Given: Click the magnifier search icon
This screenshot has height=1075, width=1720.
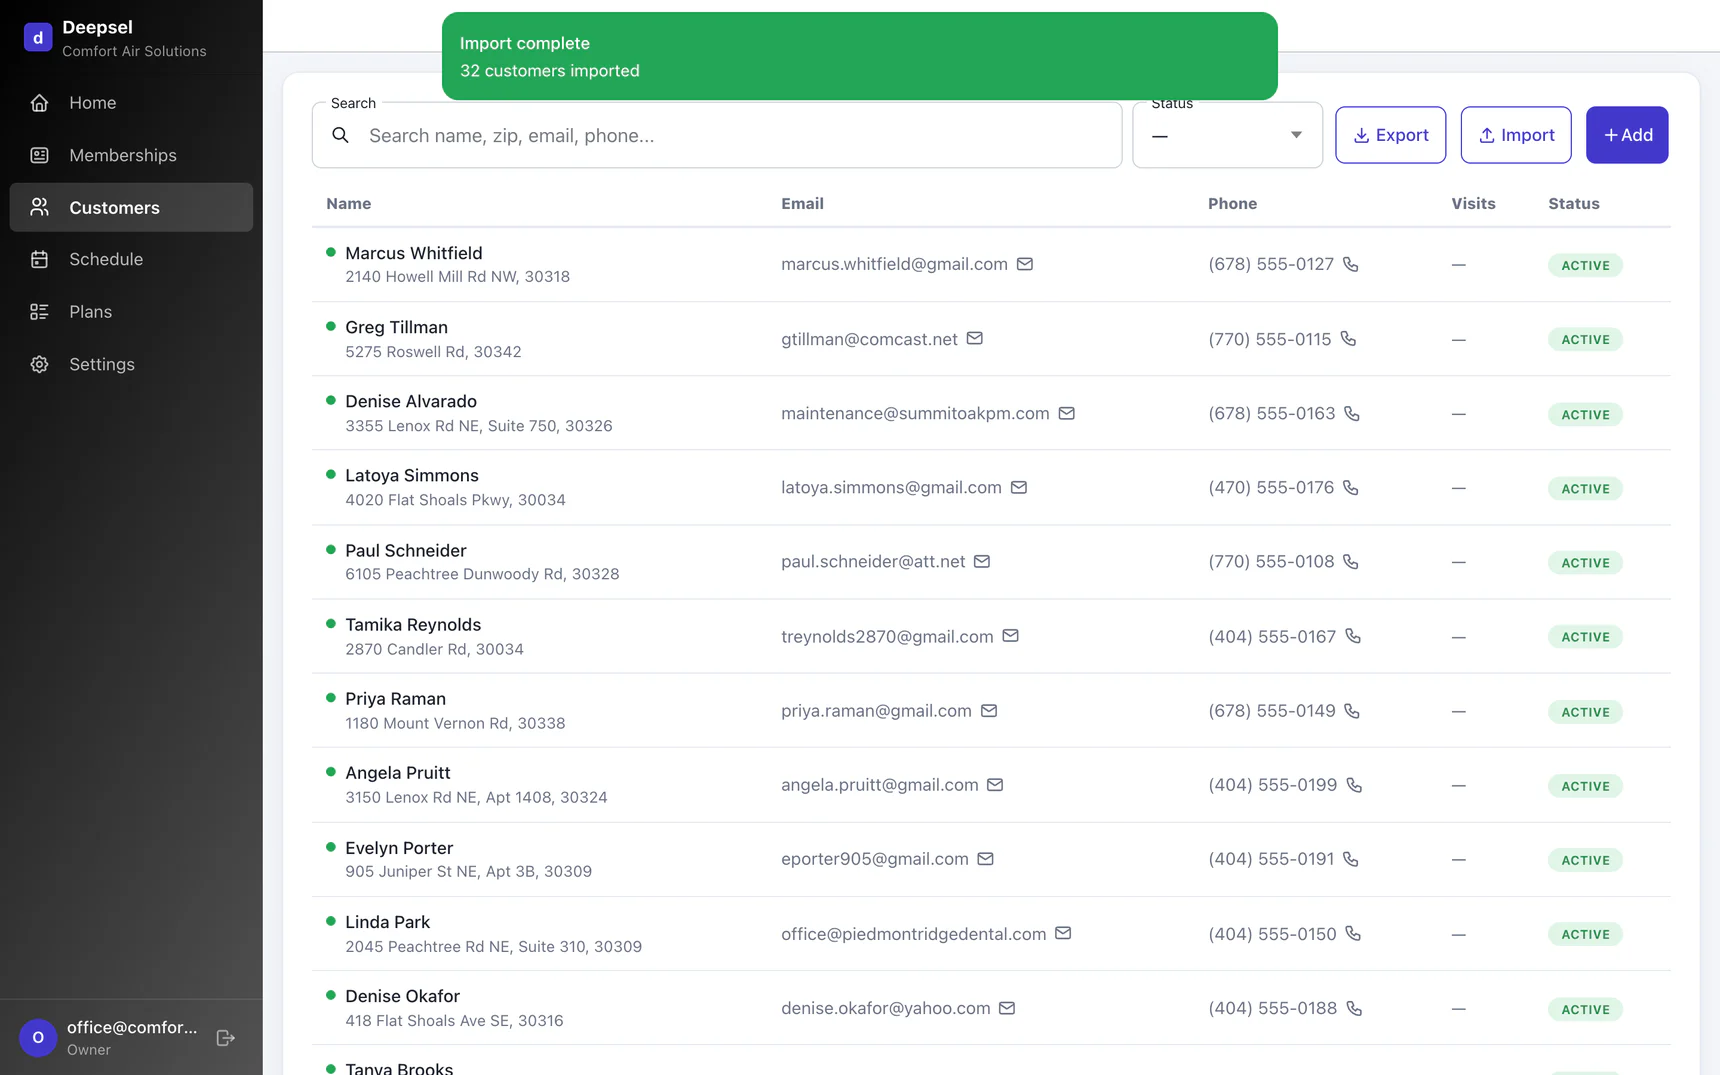Looking at the screenshot, I should 340,135.
